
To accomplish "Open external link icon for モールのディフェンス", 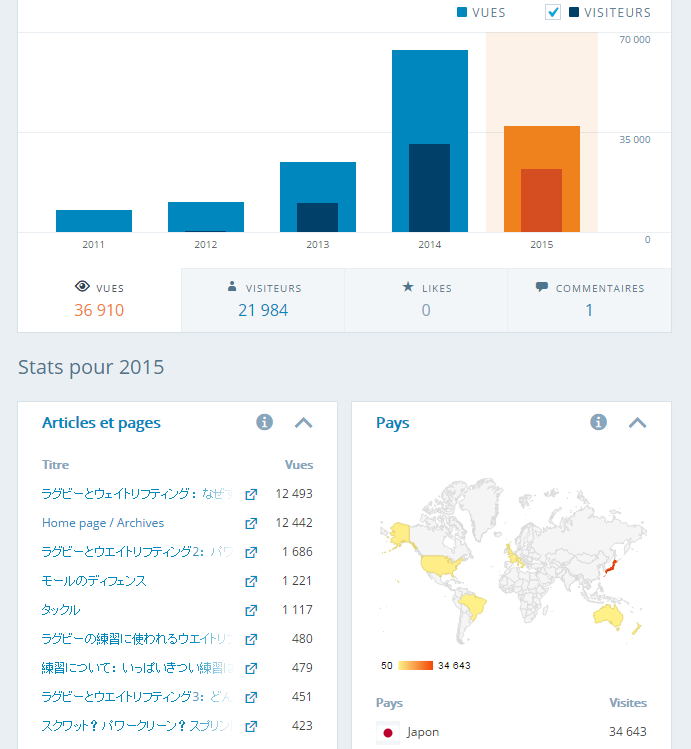I will (251, 581).
